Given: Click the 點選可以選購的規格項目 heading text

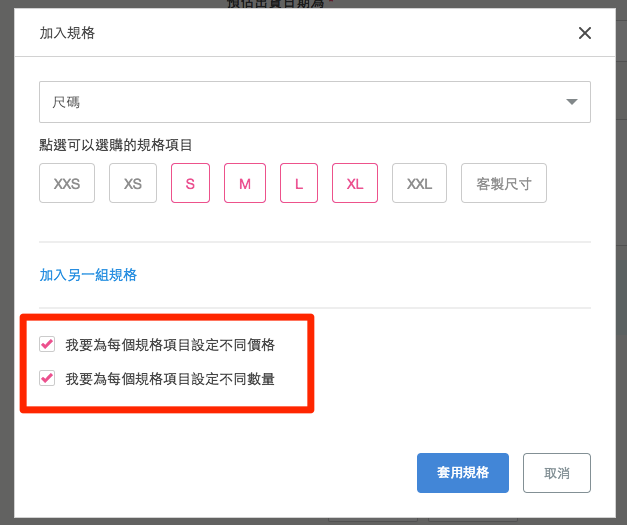Looking at the screenshot, I should click(116, 145).
